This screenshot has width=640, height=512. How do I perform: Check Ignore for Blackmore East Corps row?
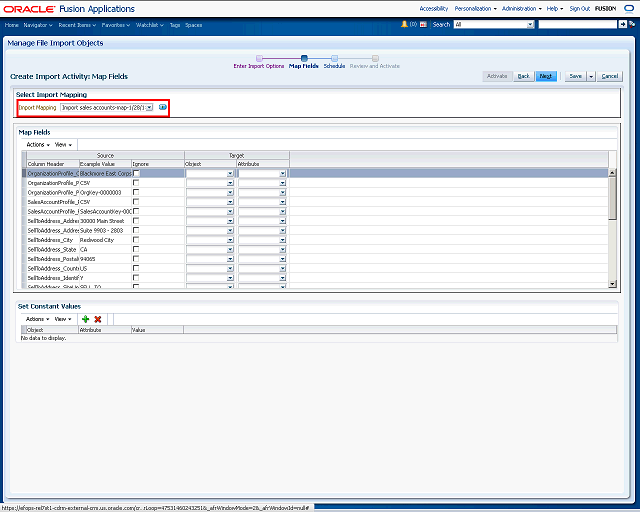(136, 173)
